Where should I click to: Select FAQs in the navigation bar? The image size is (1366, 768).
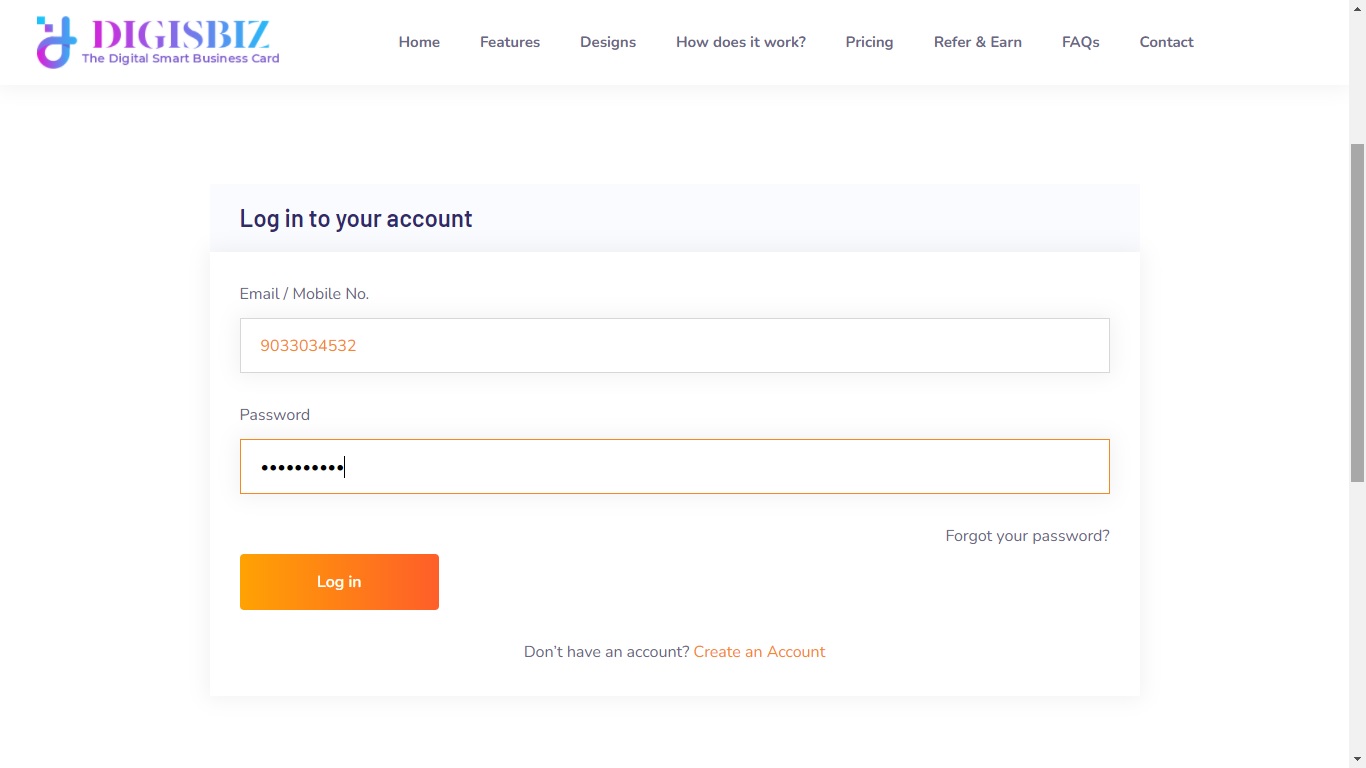[1081, 42]
